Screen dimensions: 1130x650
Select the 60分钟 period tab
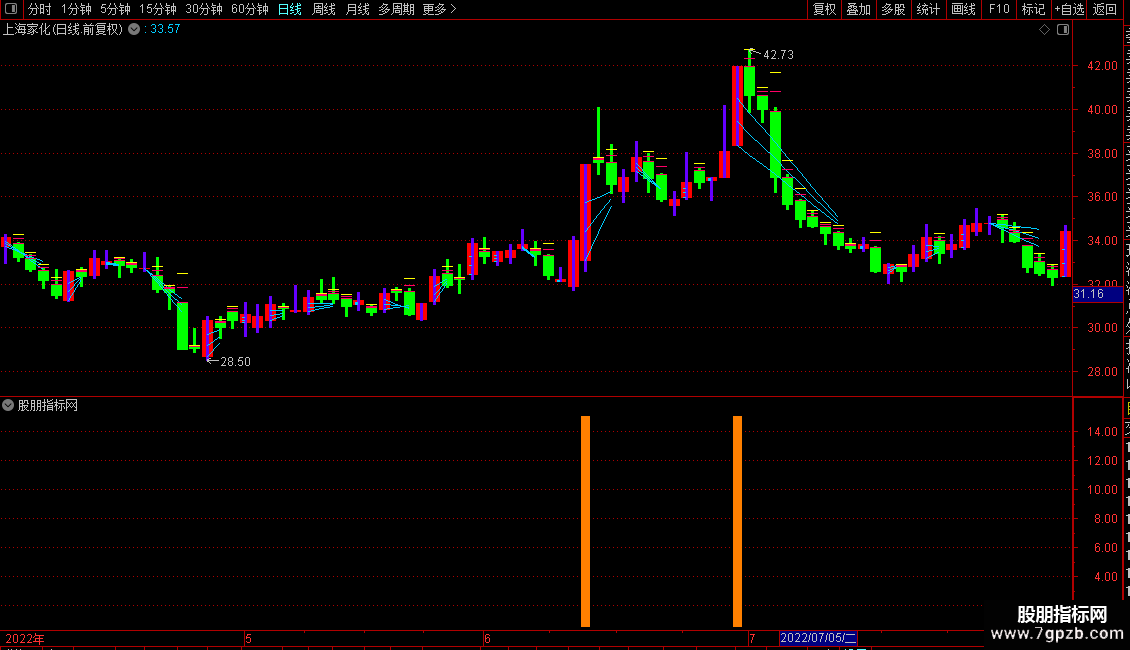[x=249, y=9]
